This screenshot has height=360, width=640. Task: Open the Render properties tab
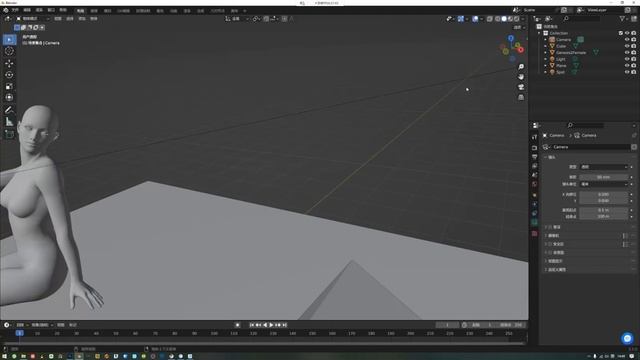click(535, 147)
